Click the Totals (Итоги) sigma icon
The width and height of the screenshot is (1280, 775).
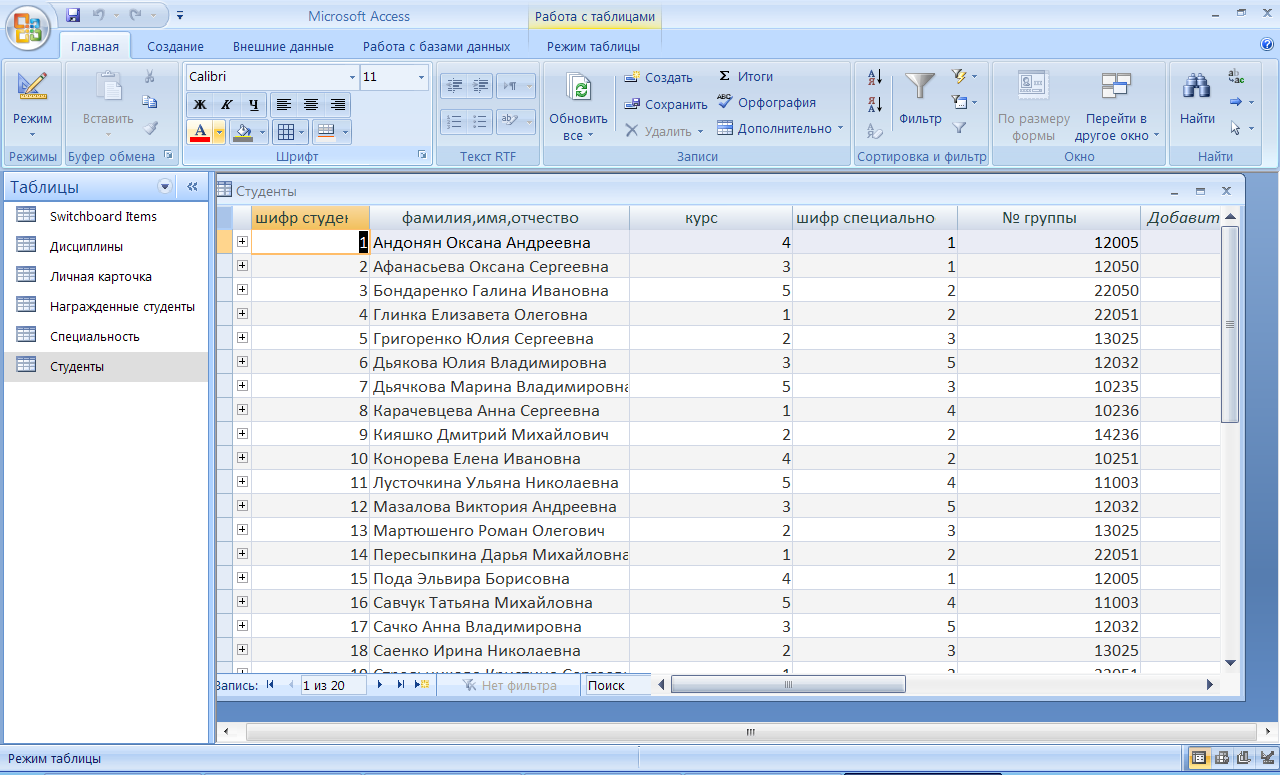click(x=725, y=76)
